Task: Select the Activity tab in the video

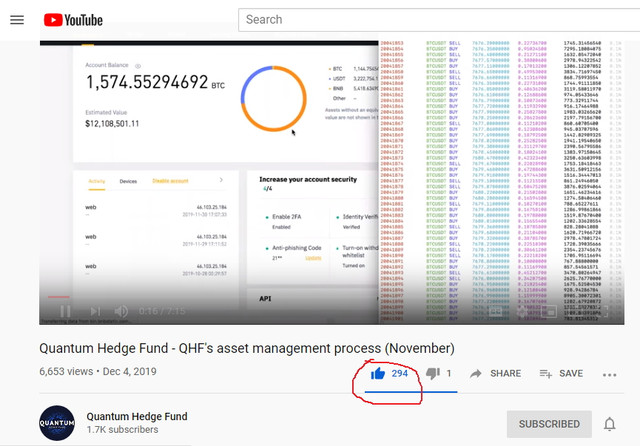Action: [97, 181]
